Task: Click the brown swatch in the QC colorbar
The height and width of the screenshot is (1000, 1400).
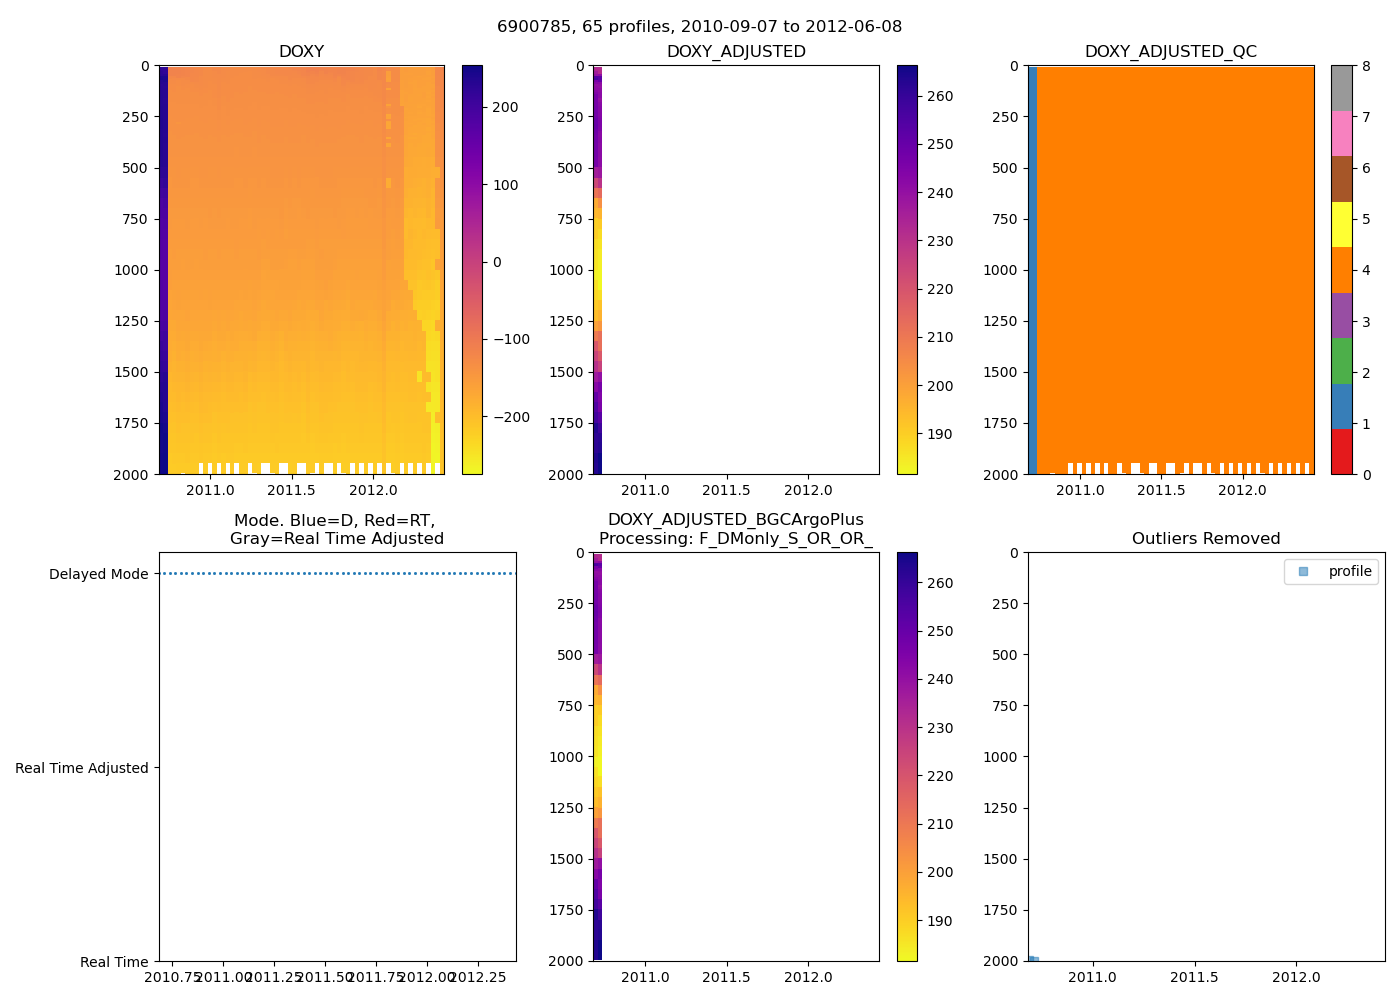Action: pyautogui.click(x=1341, y=179)
